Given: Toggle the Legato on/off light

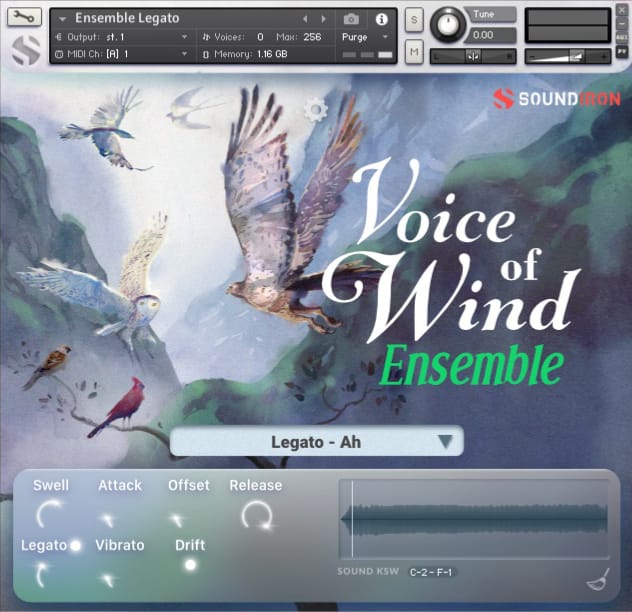Looking at the screenshot, I should click(x=75, y=545).
